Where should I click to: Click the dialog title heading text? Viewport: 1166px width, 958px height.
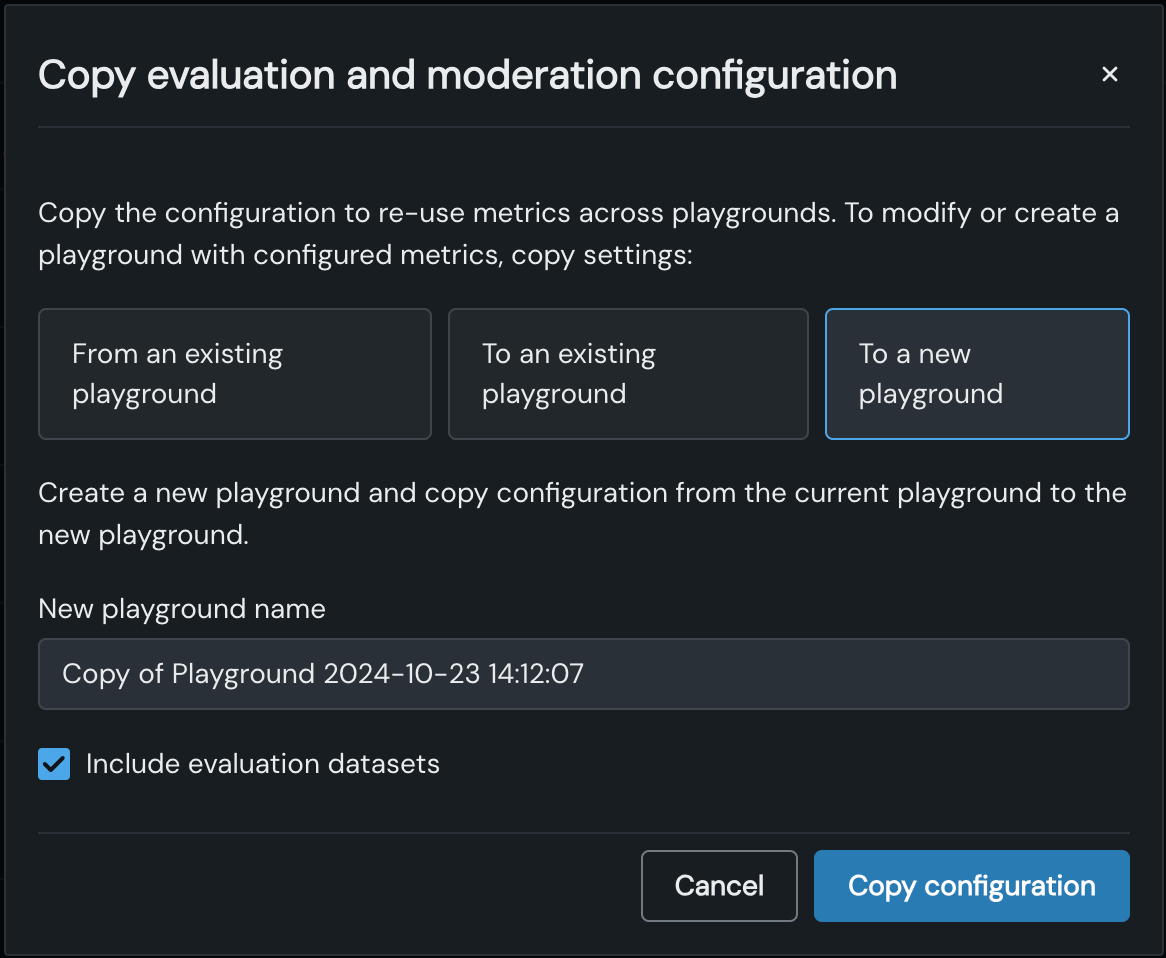pos(466,76)
